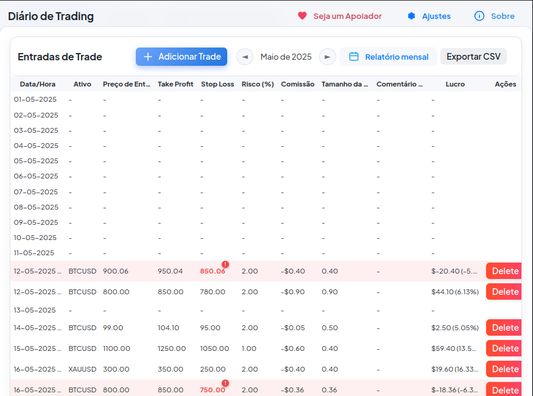This screenshot has height=396, width=533.
Task: Click profit $44.10 (6.13%)
Action: (x=455, y=292)
